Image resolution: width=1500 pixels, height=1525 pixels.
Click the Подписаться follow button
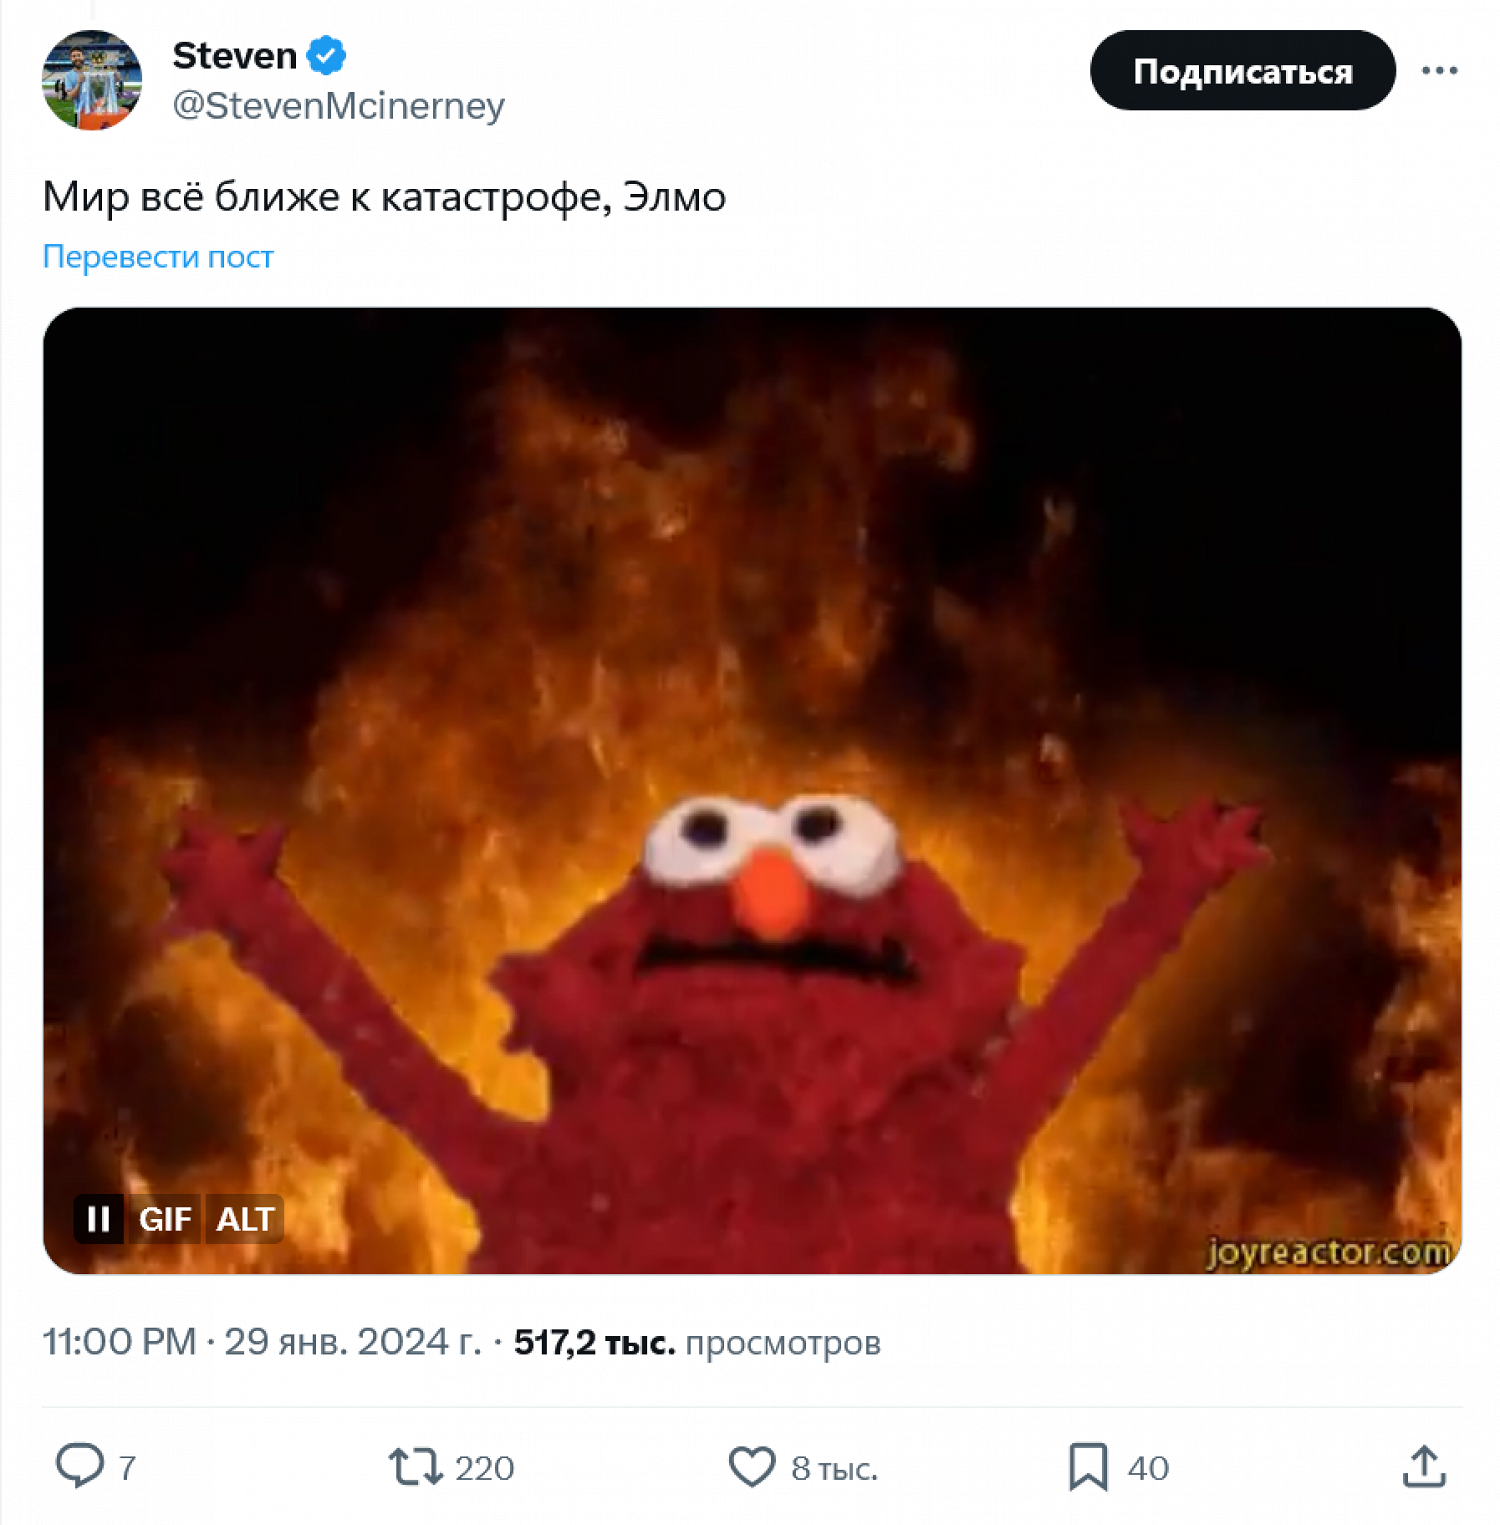pyautogui.click(x=1242, y=71)
